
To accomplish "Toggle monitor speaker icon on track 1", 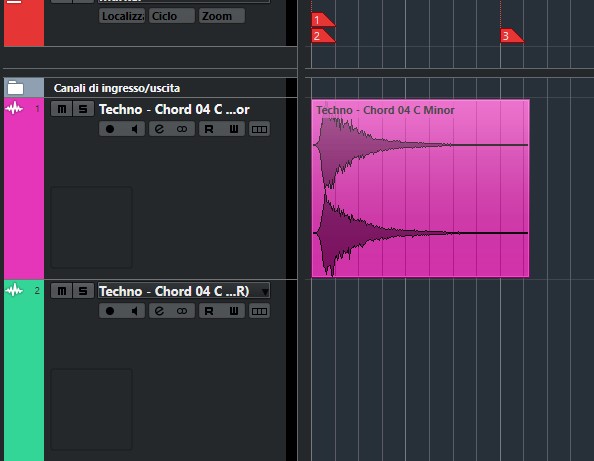I will [x=133, y=129].
